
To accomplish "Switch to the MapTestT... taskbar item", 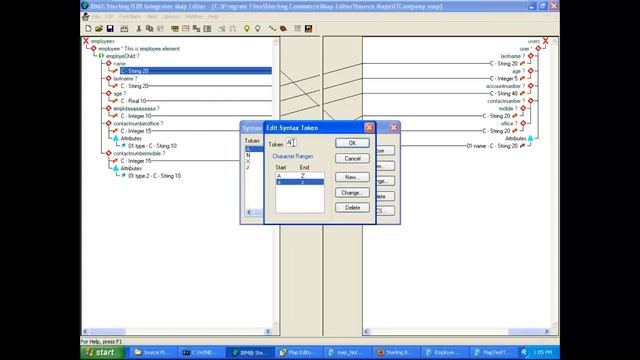I will pos(493,352).
